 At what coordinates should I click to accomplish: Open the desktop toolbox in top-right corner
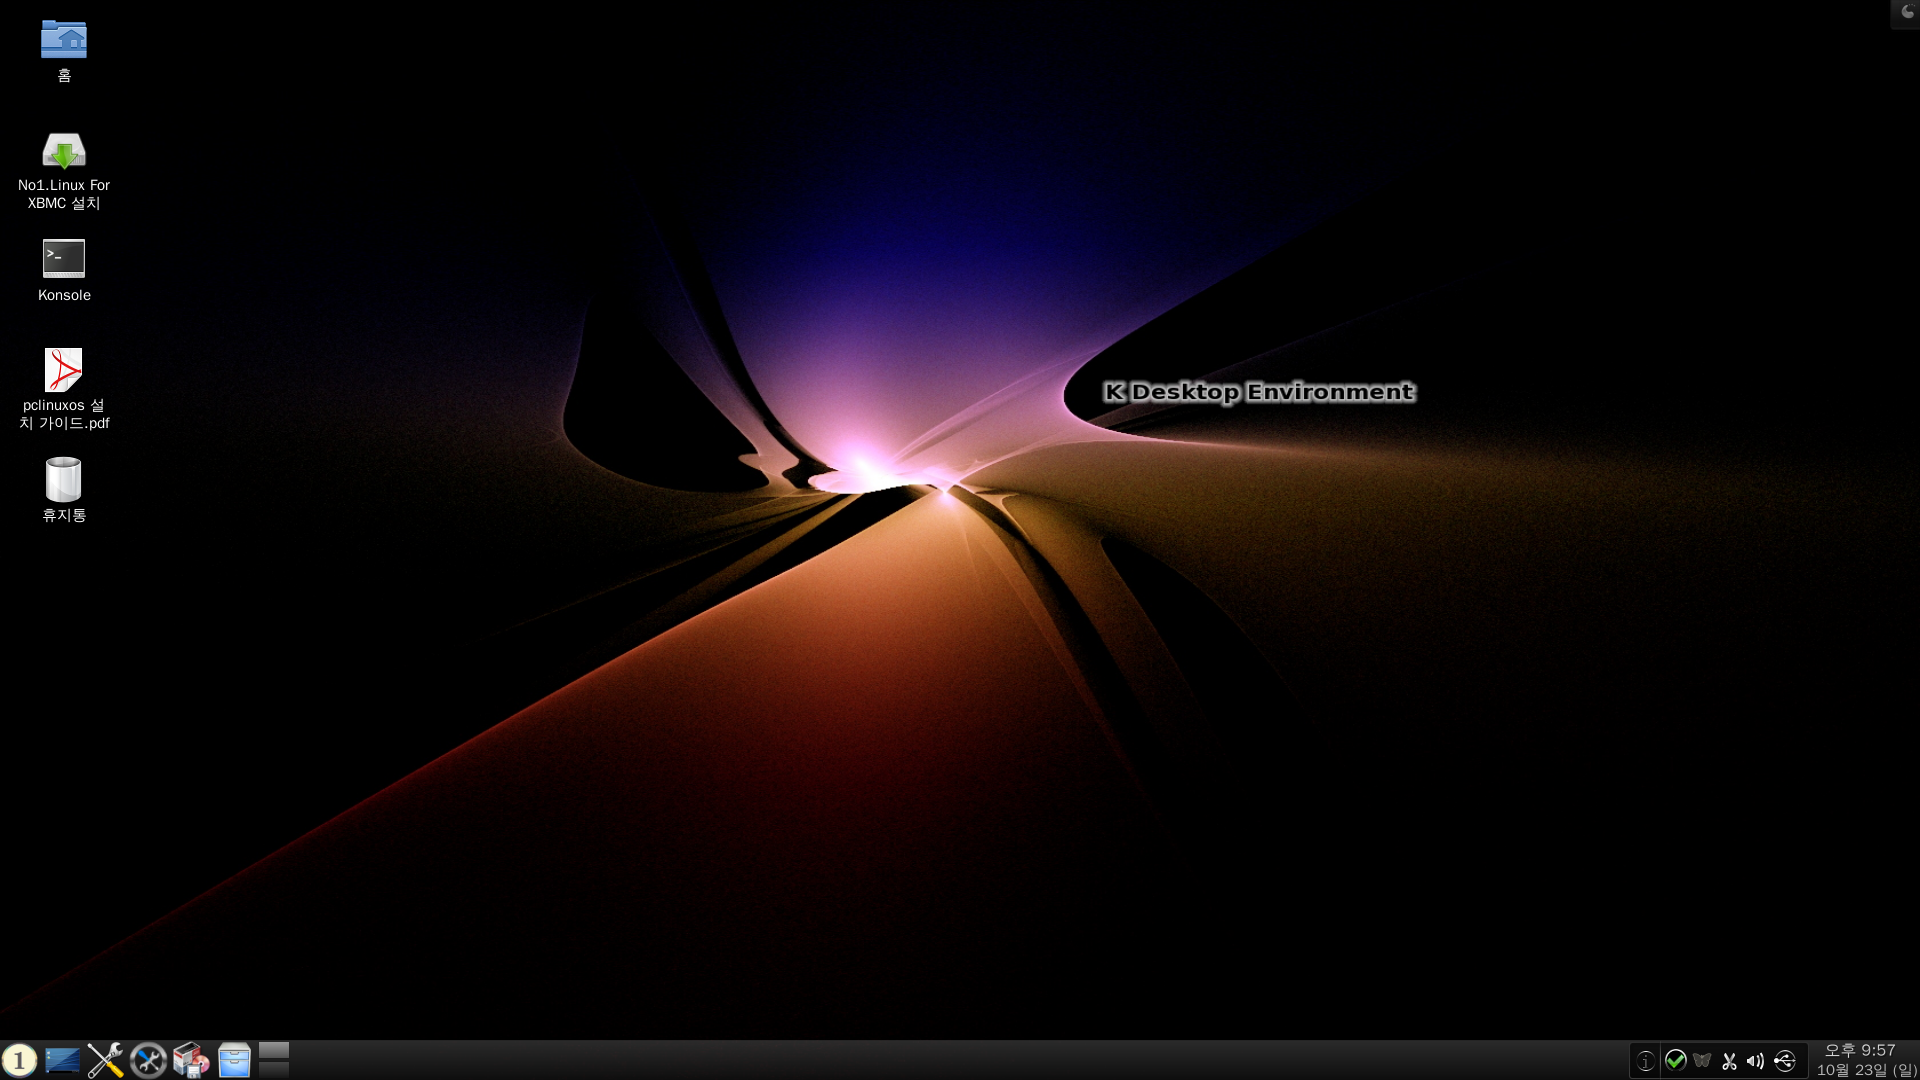coord(1906,13)
